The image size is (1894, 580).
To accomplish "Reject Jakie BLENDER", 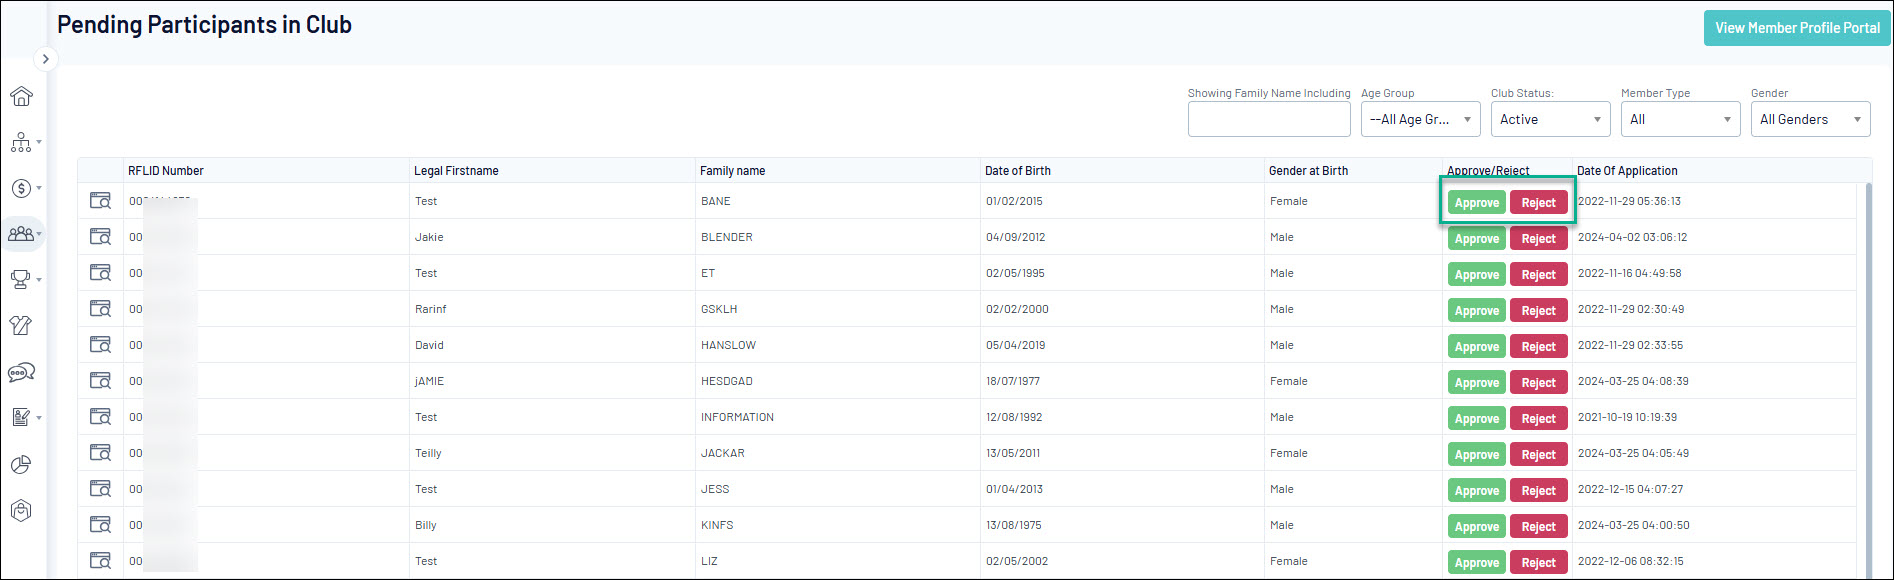I will tap(1538, 238).
